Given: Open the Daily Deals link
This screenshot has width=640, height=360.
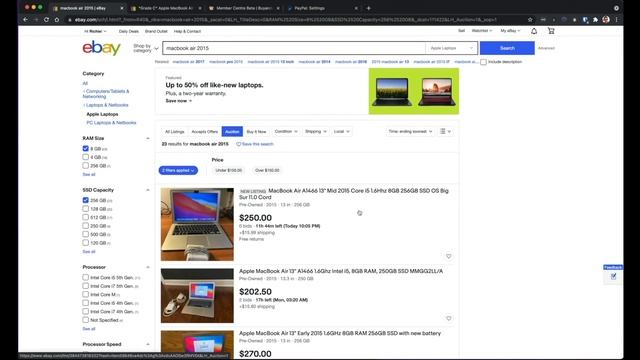Looking at the screenshot, I should tap(129, 31).
